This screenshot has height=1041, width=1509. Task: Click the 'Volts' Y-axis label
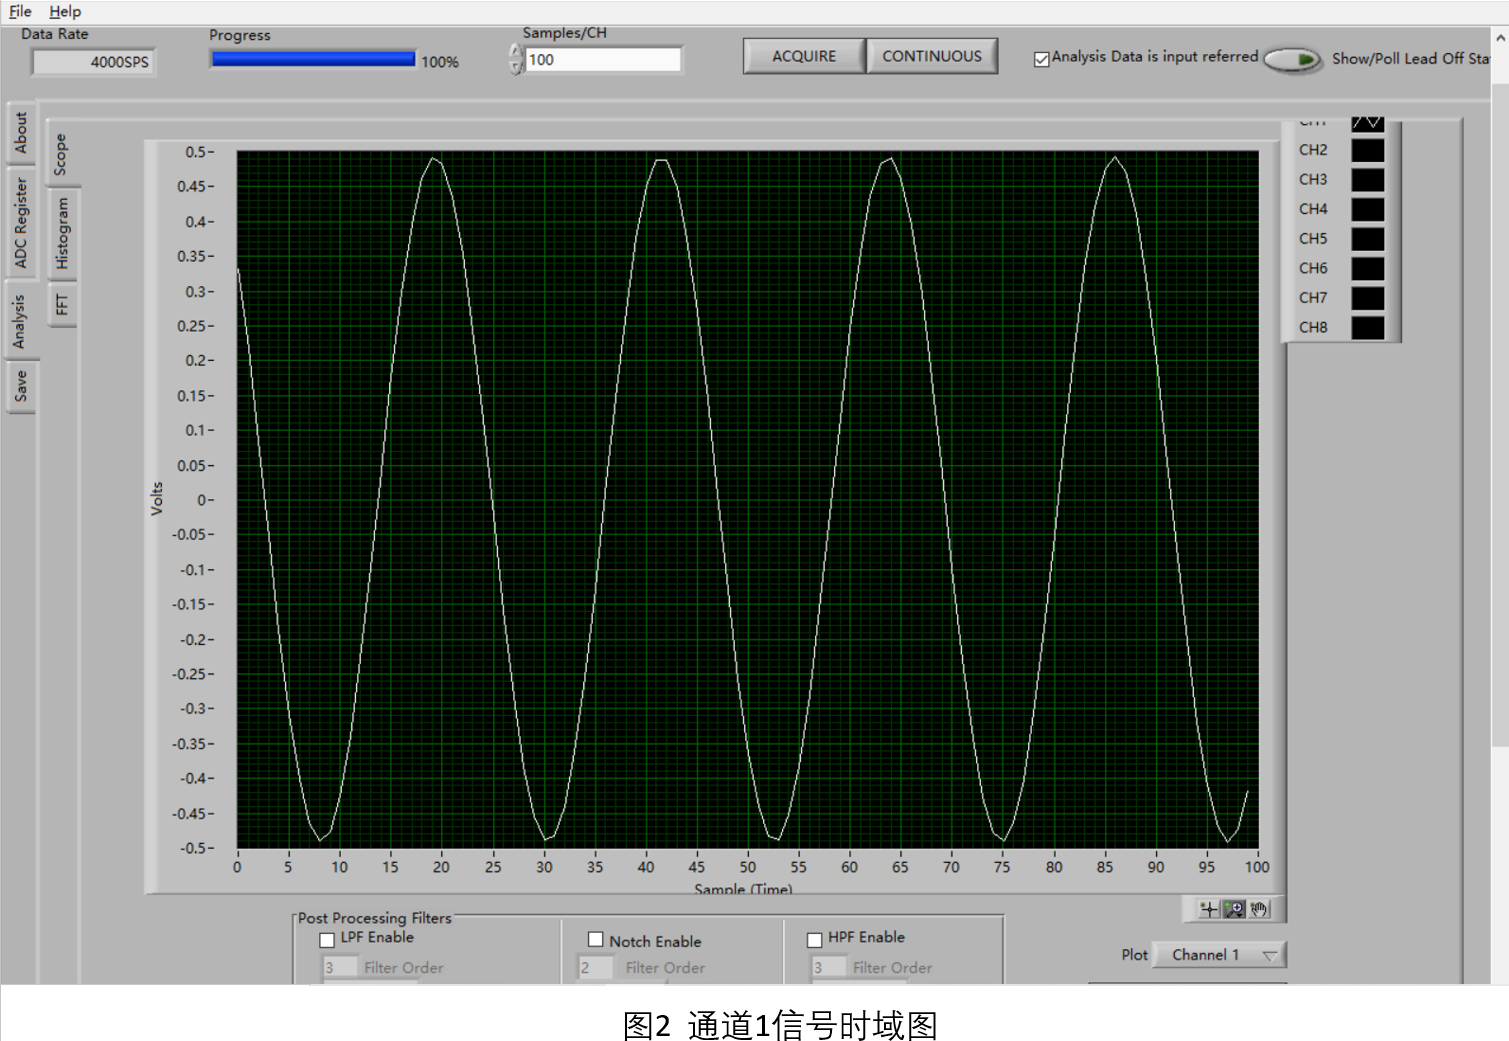click(x=157, y=498)
